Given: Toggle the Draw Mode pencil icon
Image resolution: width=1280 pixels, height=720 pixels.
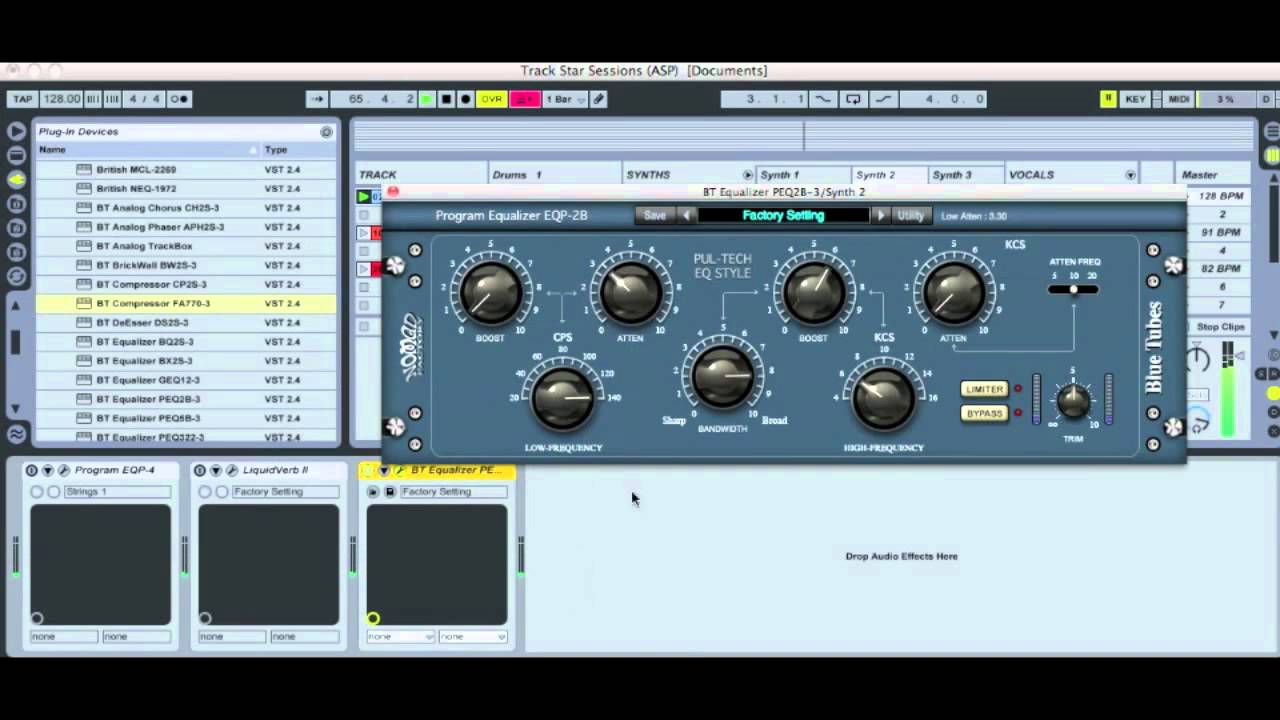Looking at the screenshot, I should click(x=598, y=99).
